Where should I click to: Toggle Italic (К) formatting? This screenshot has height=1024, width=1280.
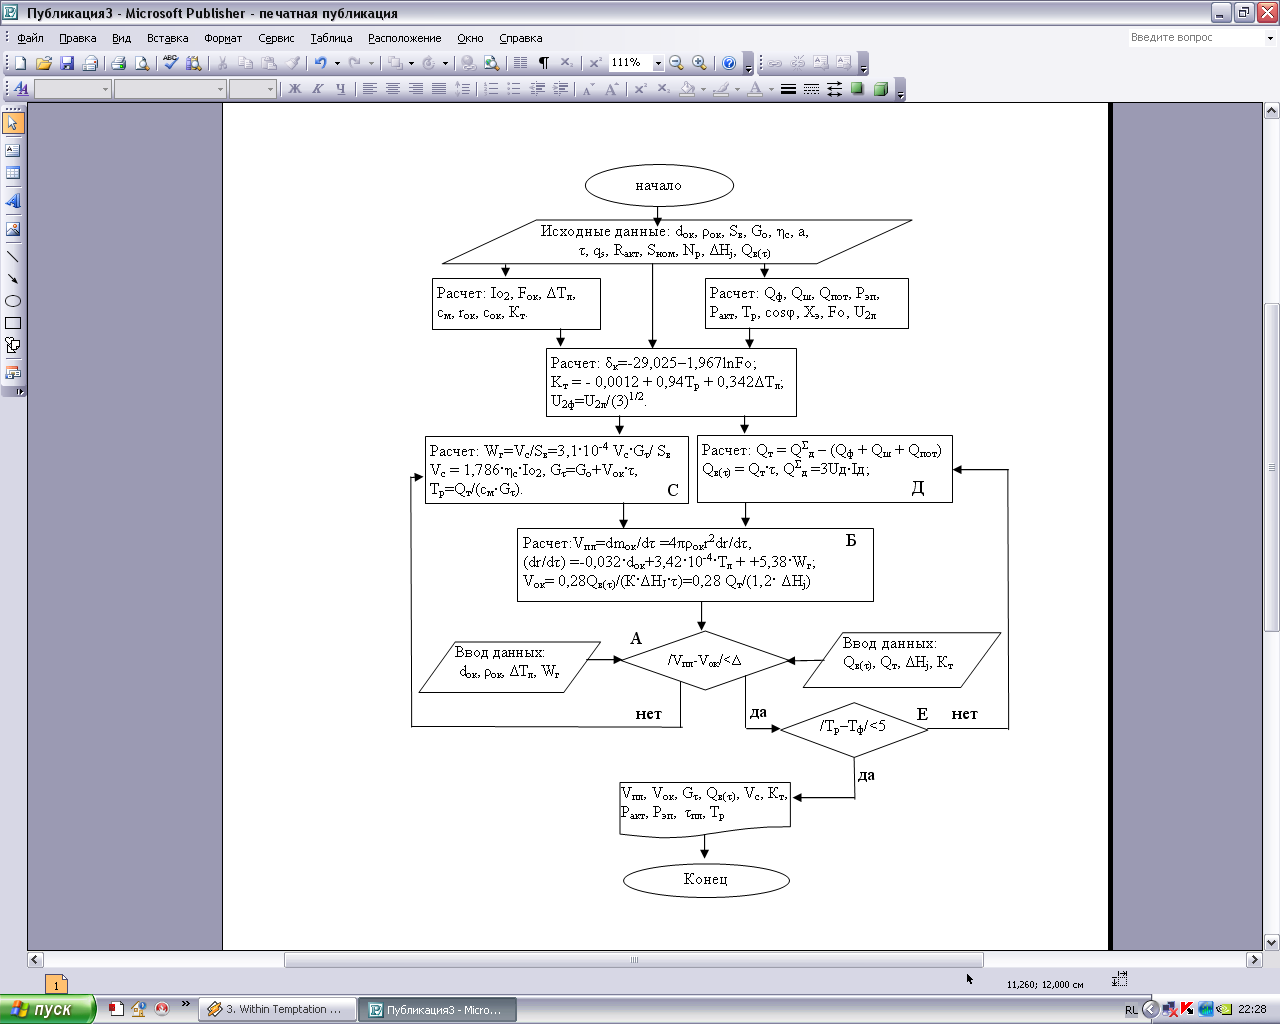[x=318, y=89]
